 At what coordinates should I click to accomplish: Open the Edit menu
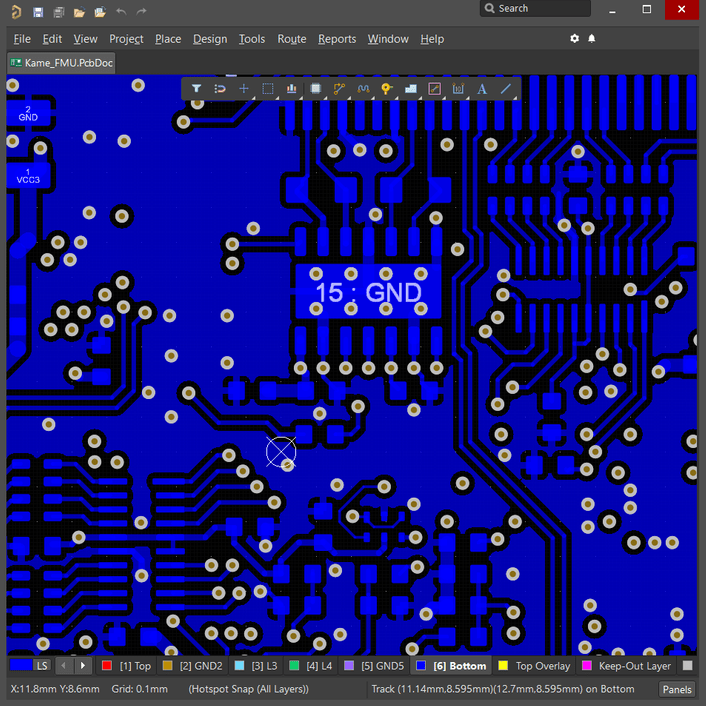(x=52, y=39)
